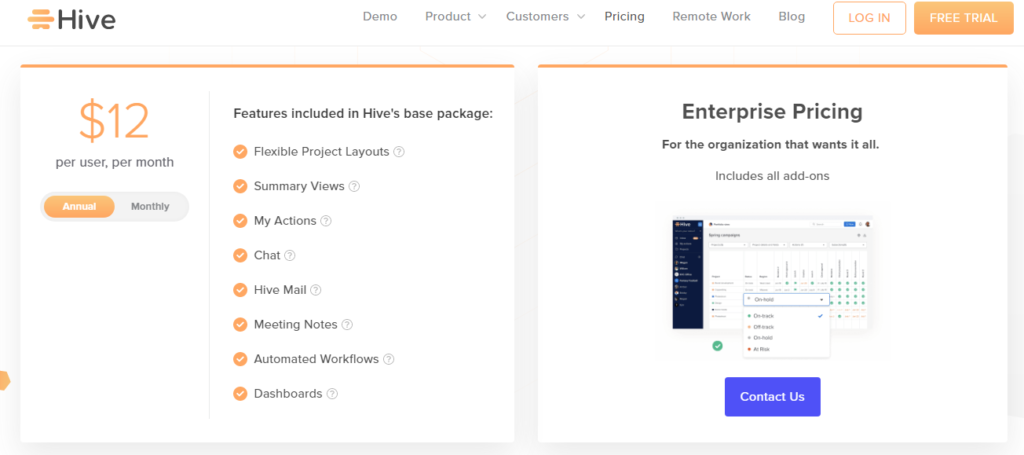Open help icon next to Summary Views
1024x455 pixels.
(354, 187)
